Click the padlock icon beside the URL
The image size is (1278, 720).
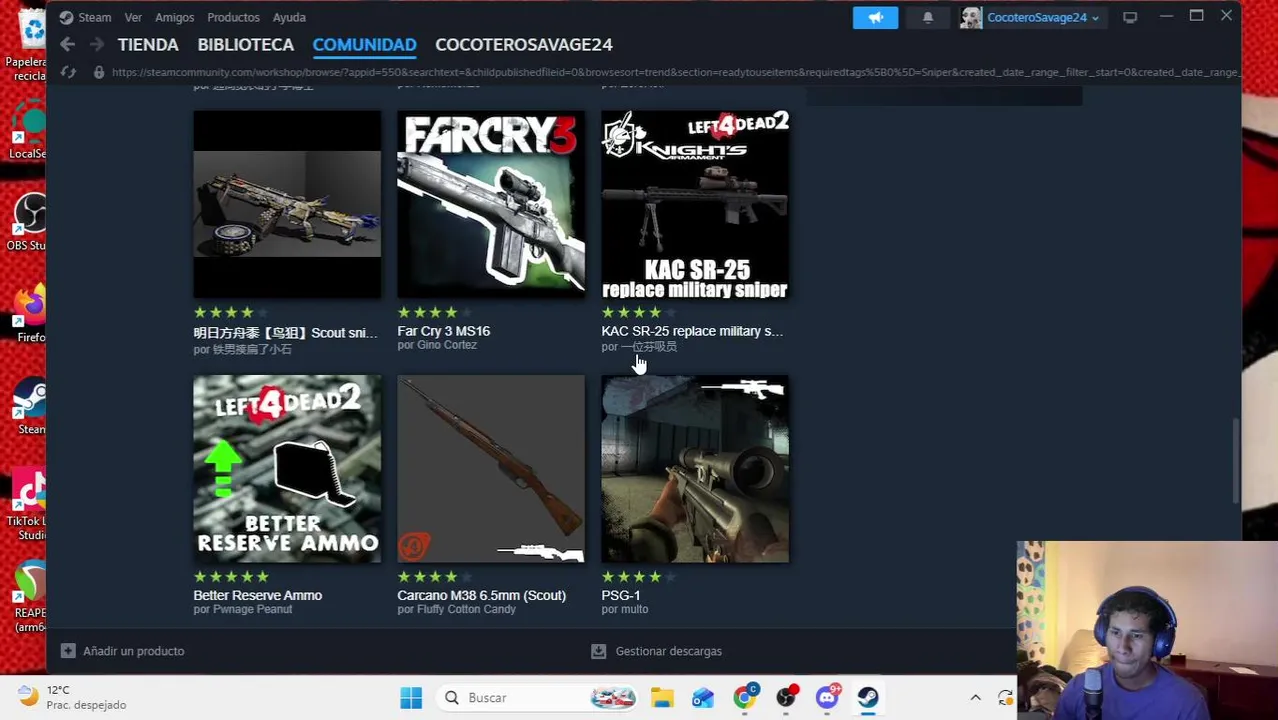[98, 72]
